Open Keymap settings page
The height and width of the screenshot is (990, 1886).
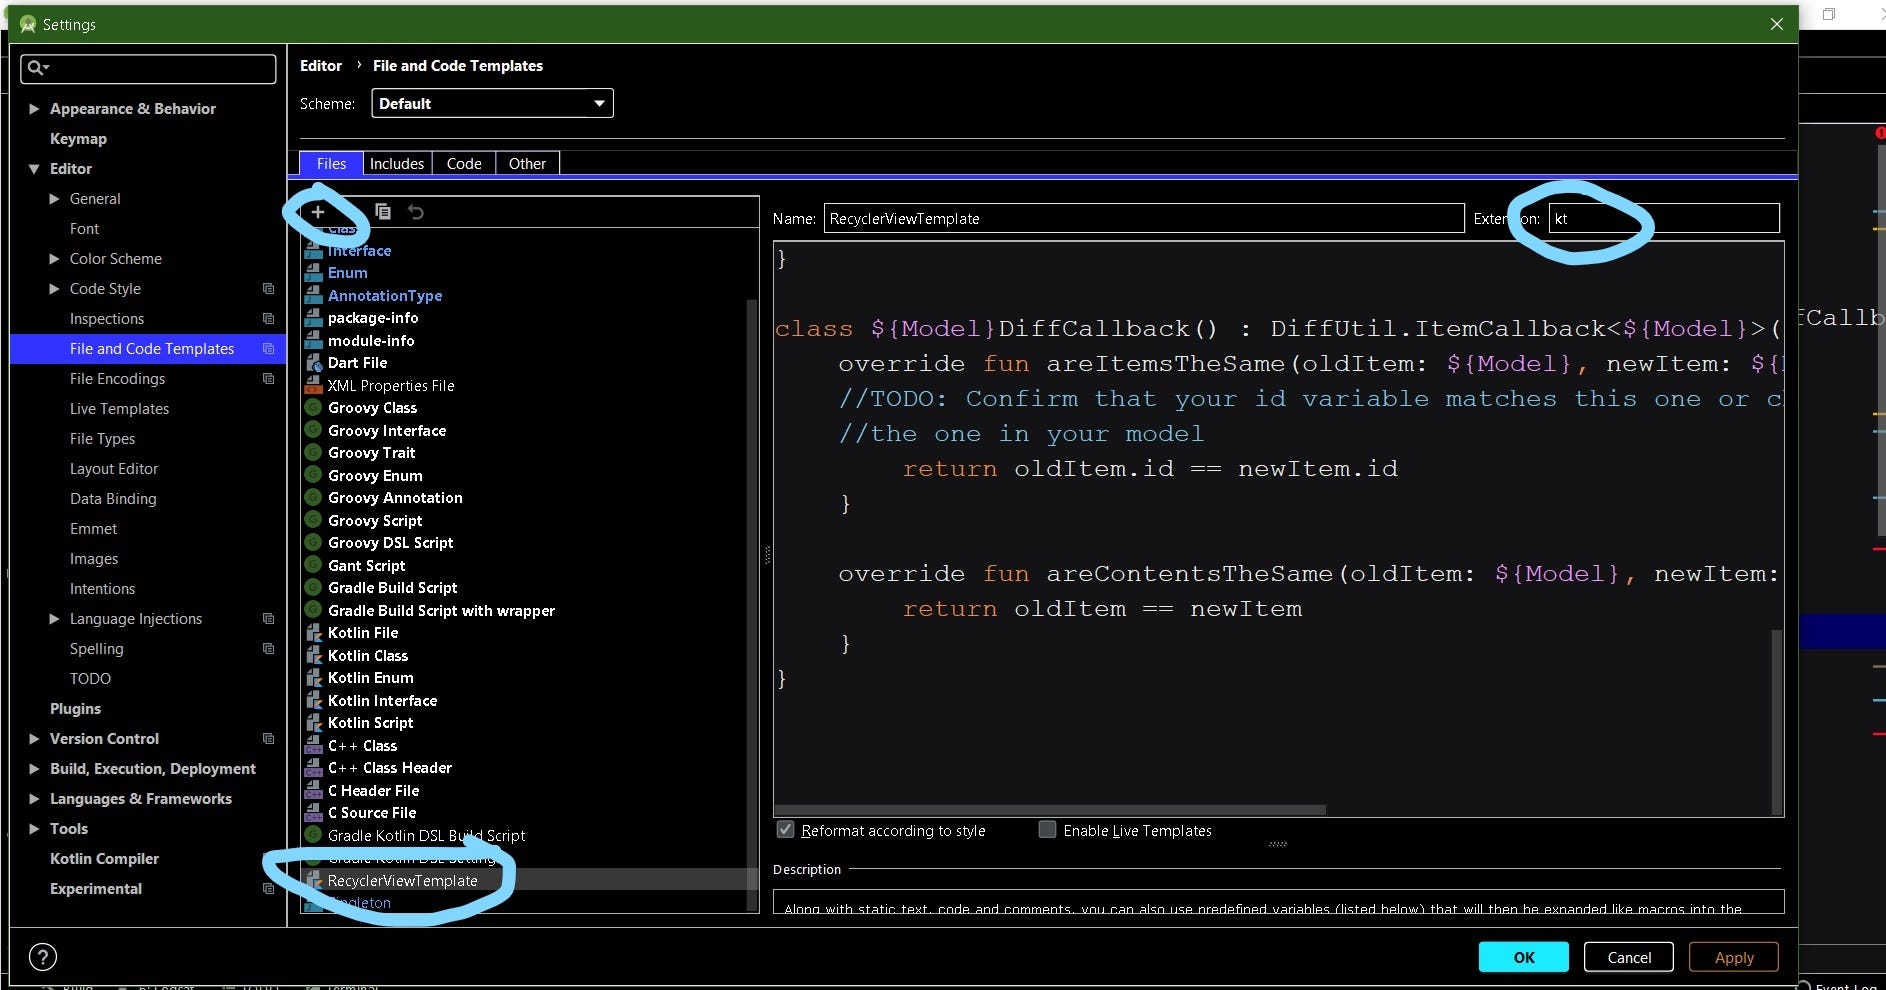point(78,139)
